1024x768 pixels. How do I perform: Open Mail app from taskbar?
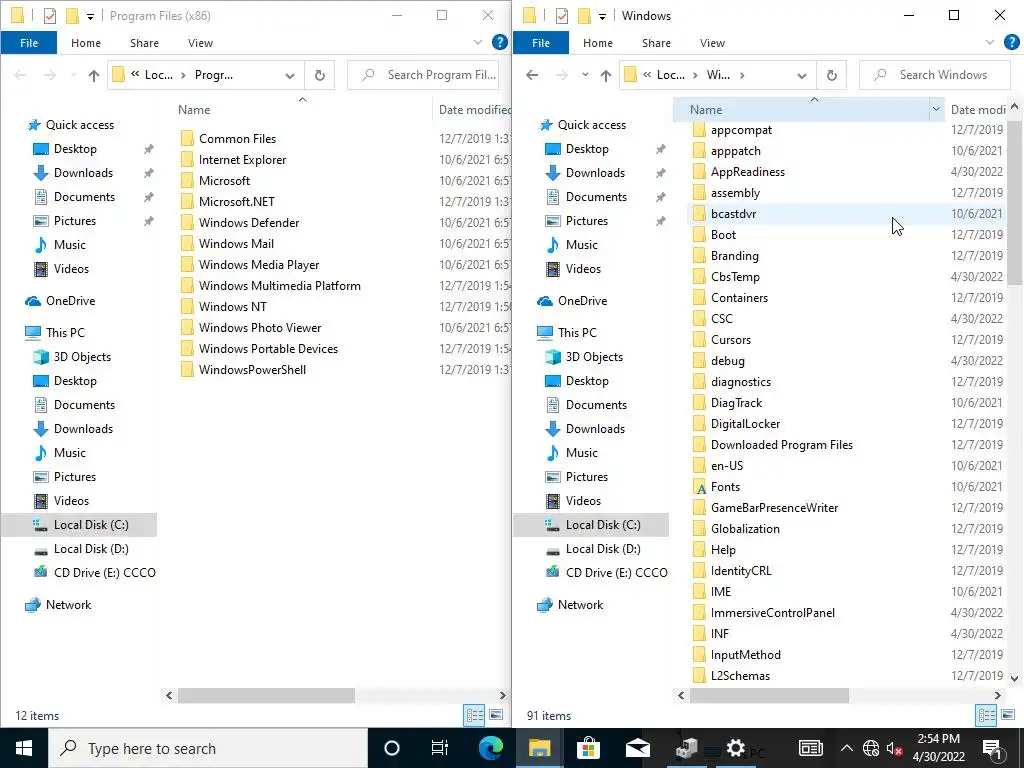pos(637,748)
